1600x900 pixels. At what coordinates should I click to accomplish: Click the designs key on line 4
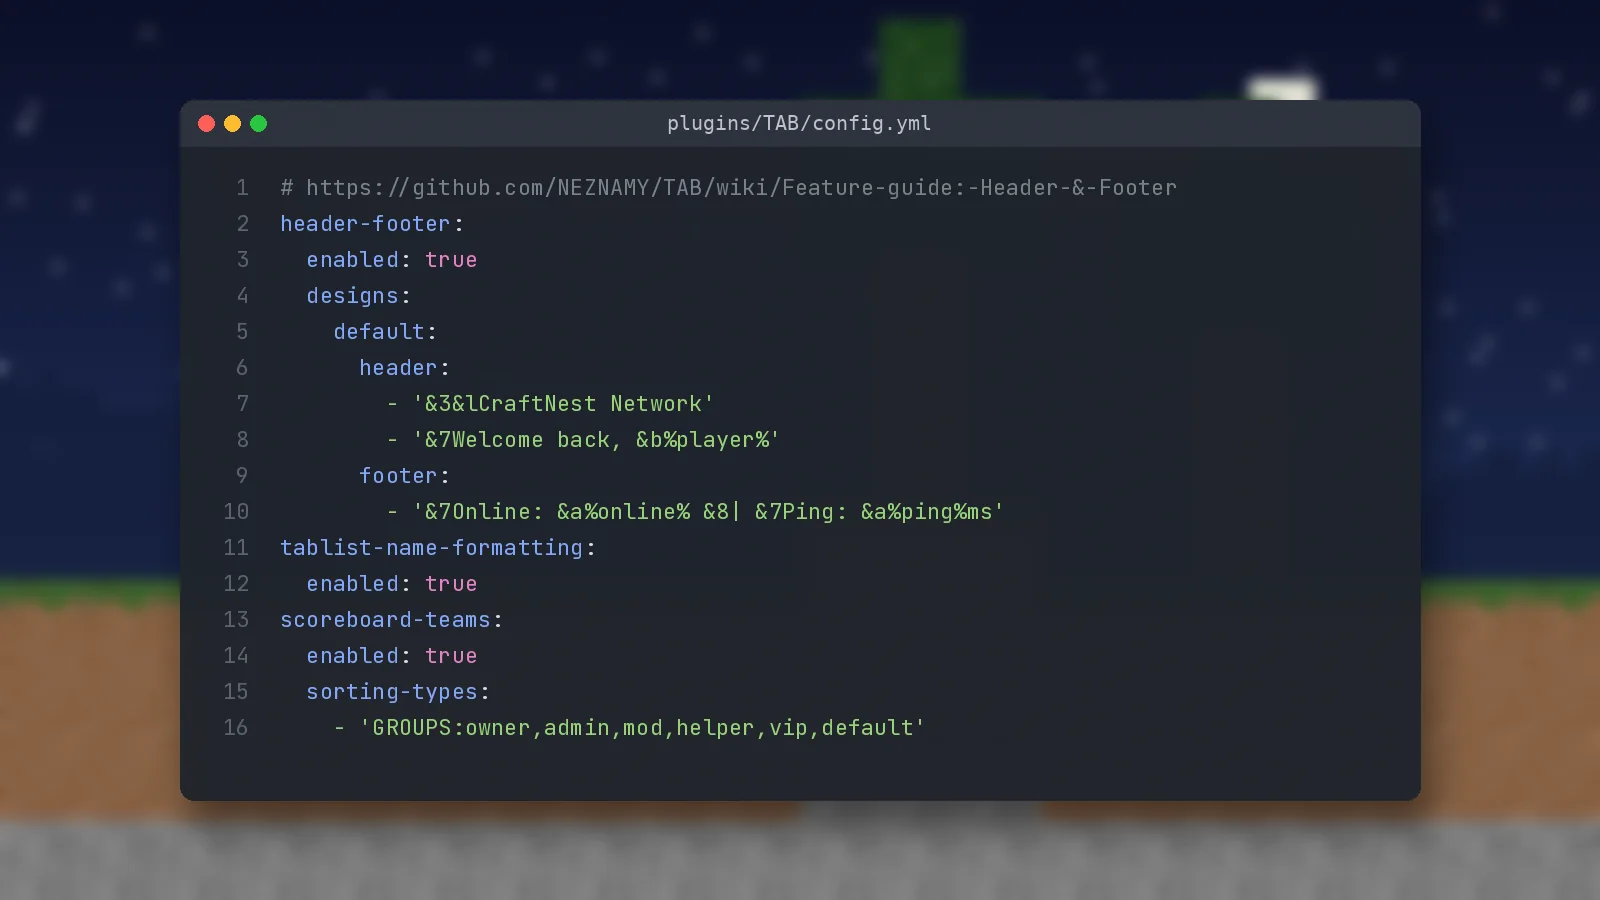pos(352,296)
